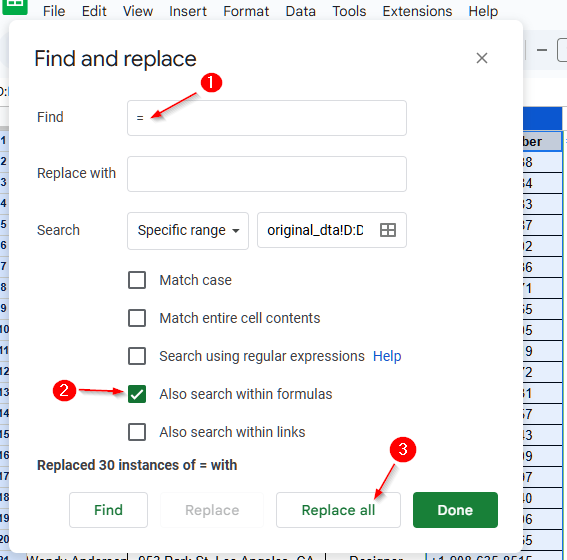Click the green Done button
Image resolution: width=567 pixels, height=560 pixels.
[455, 510]
